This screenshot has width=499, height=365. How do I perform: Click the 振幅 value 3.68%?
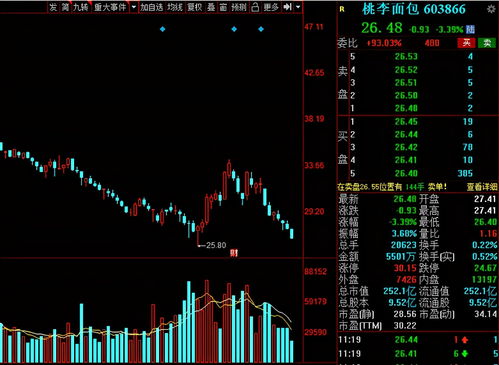point(404,233)
